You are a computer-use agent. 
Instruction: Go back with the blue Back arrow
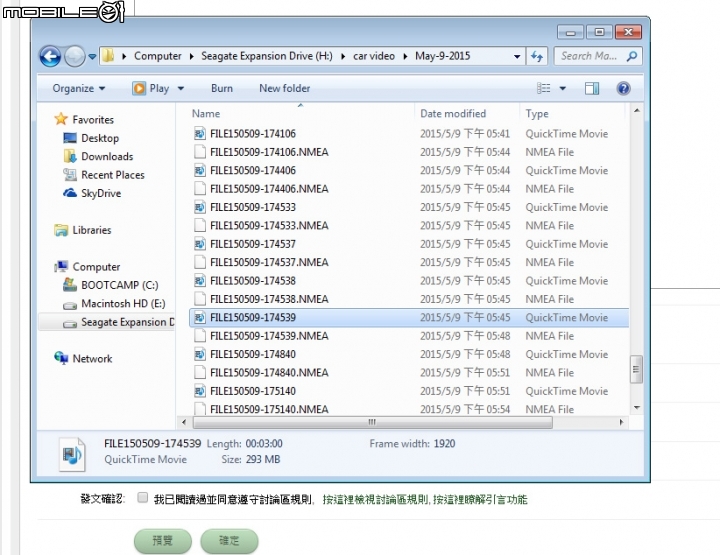tap(50, 56)
